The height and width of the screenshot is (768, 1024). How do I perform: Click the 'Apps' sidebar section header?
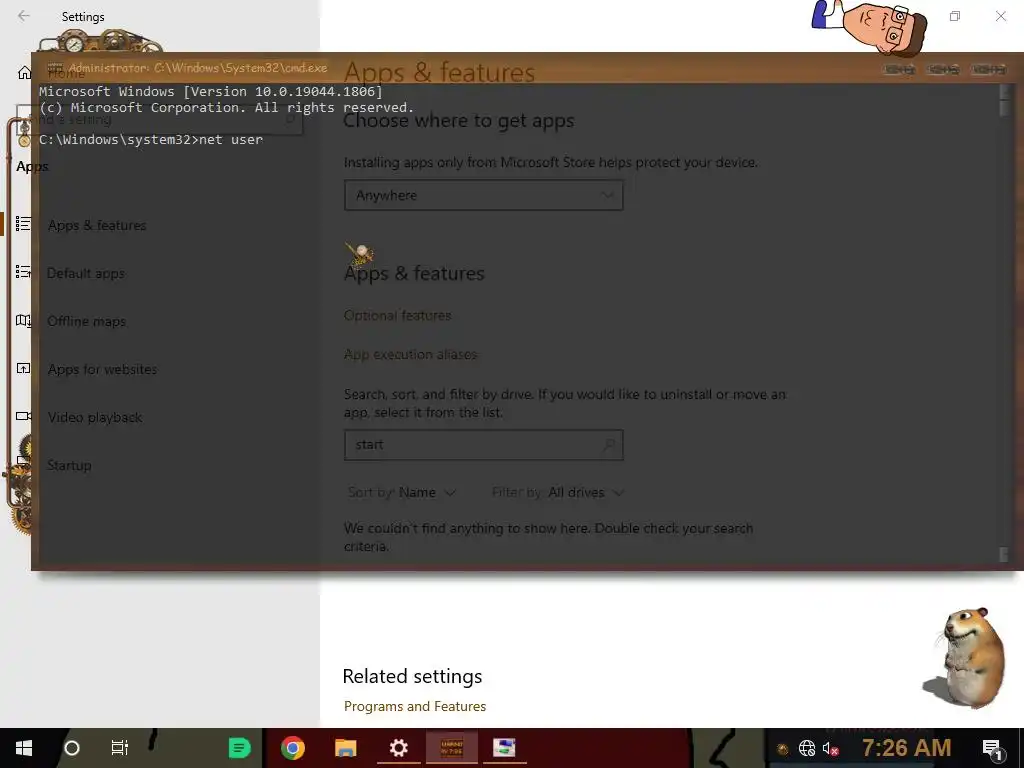[32, 166]
